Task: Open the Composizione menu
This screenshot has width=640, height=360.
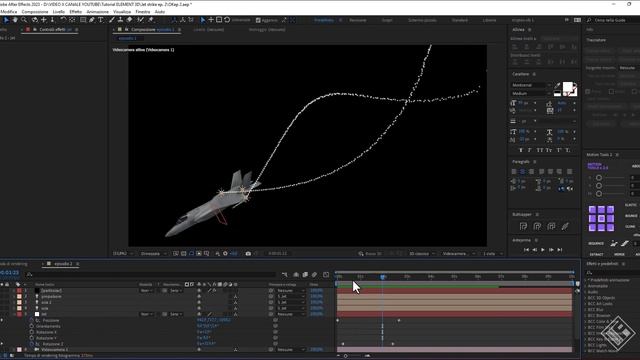Action: point(35,12)
